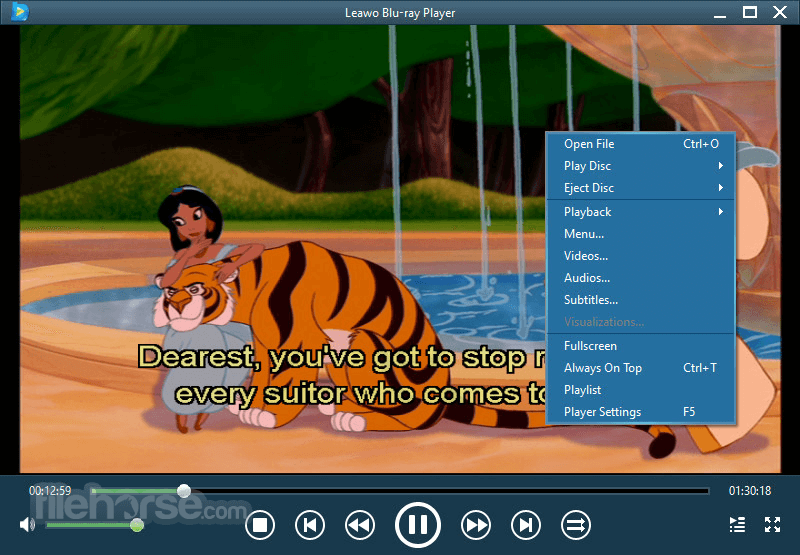Maximize the player window

pyautogui.click(x=749, y=12)
